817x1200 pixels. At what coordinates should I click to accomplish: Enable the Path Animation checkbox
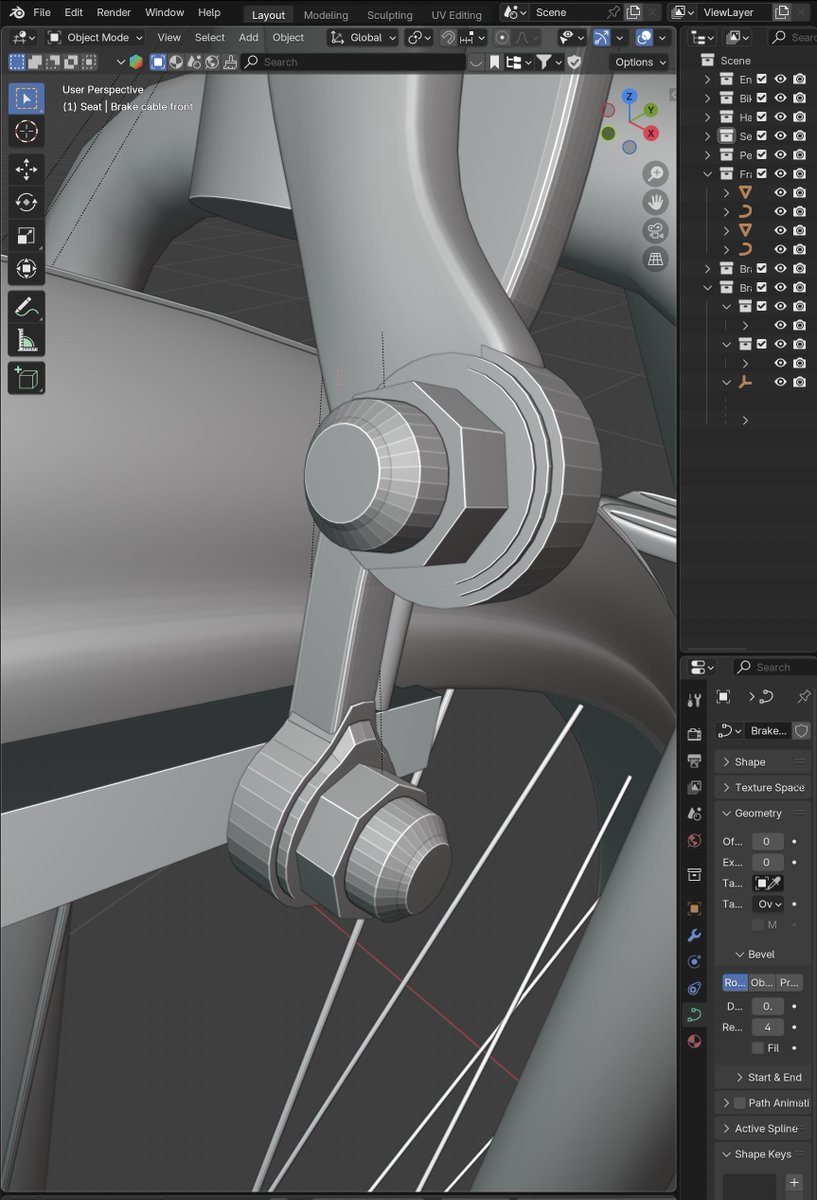click(x=740, y=1103)
